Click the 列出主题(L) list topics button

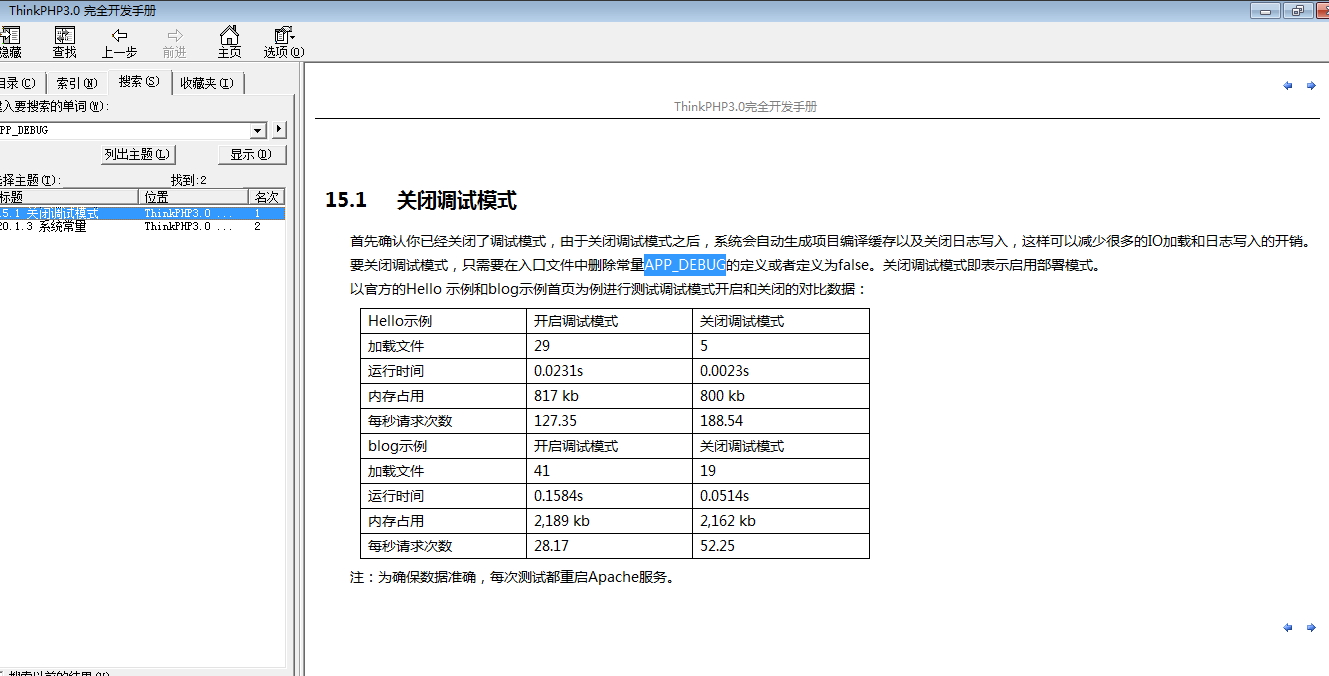(x=138, y=154)
